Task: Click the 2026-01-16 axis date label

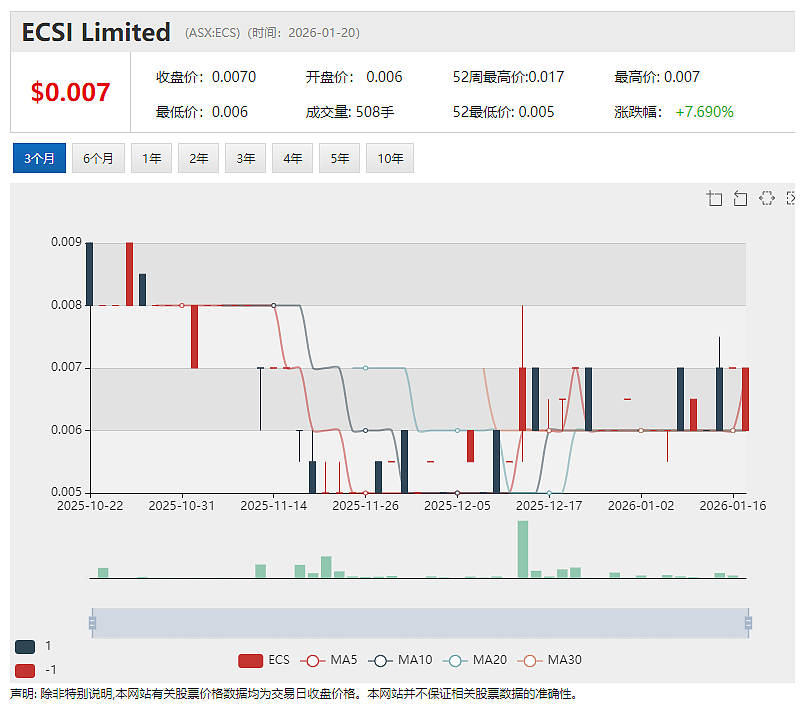Action: pos(732,506)
